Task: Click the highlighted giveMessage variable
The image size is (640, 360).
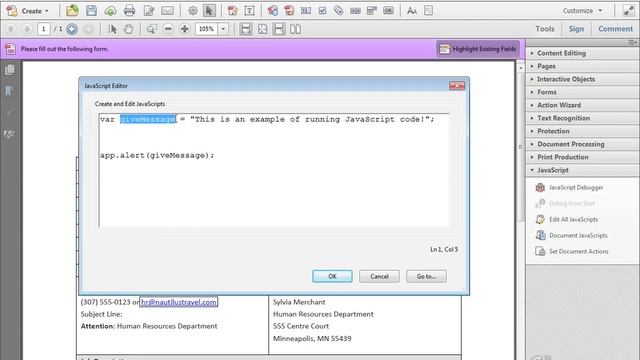Action: tap(148, 119)
